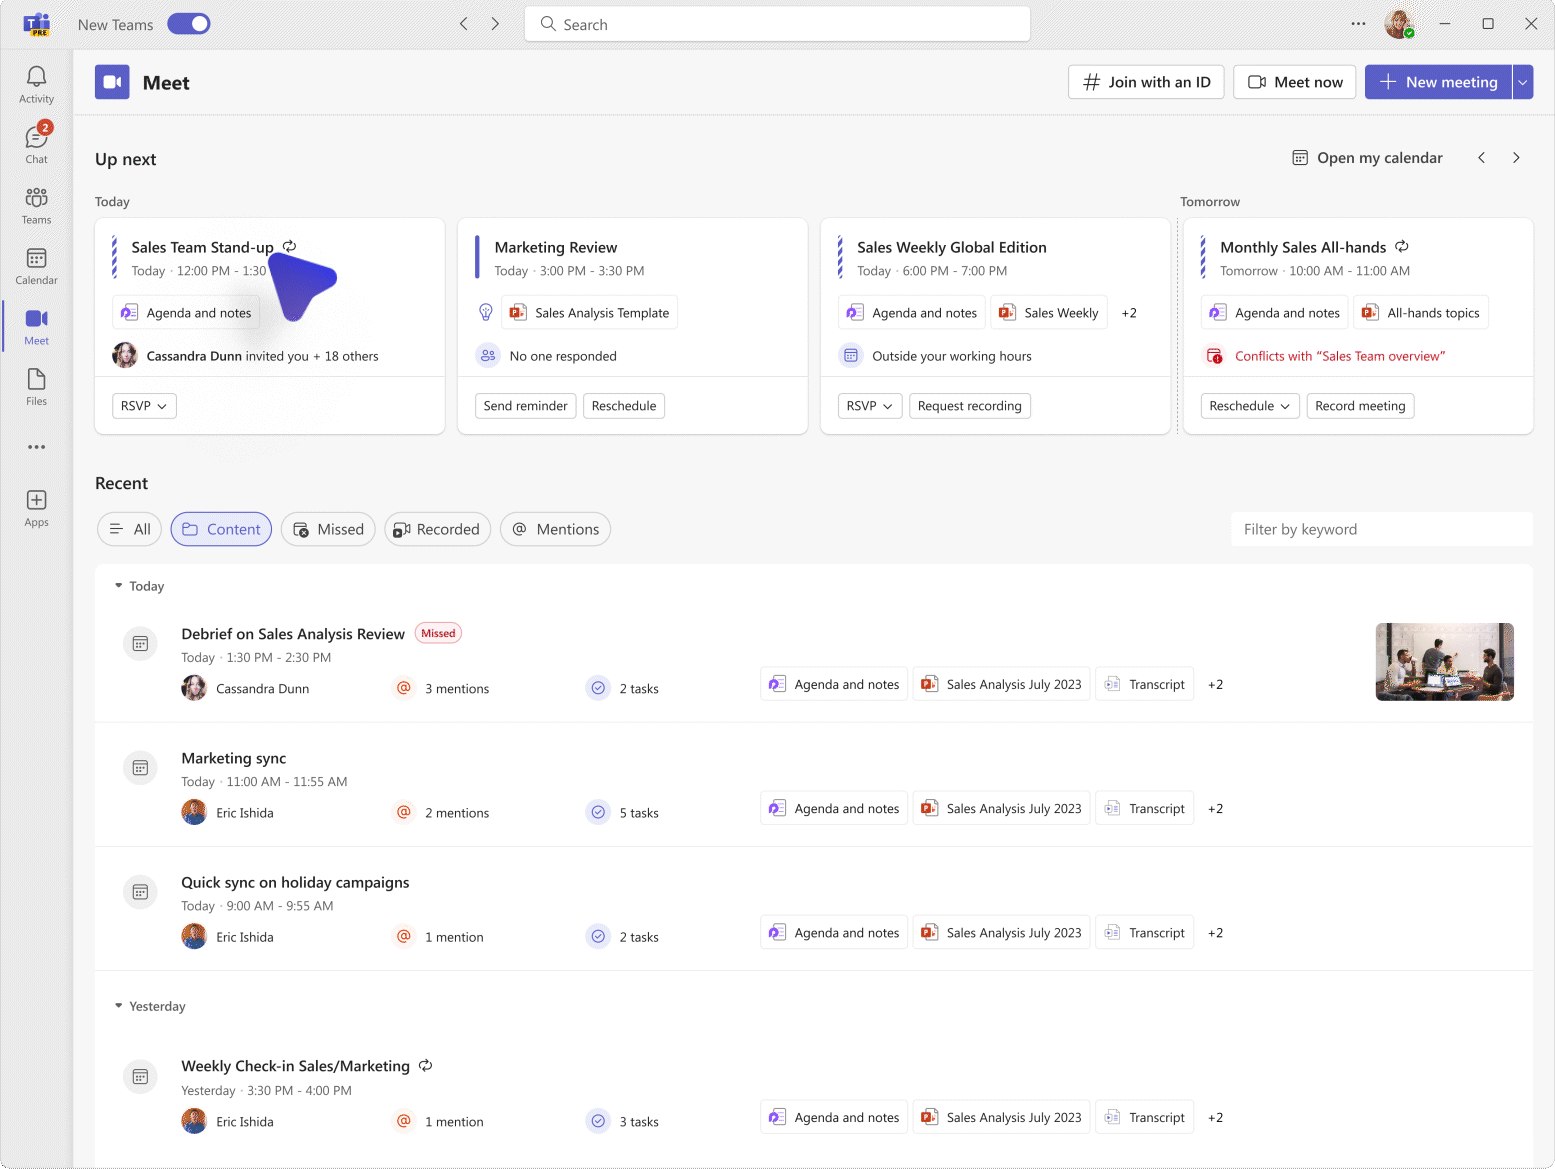Filter recent meetings by Missed
The width and height of the screenshot is (1555, 1169).
[x=328, y=529]
